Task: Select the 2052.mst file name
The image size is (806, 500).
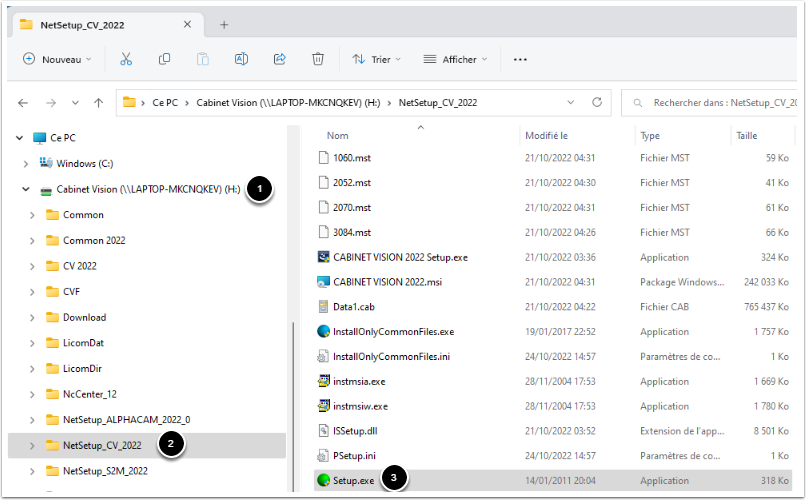Action: click(352, 182)
